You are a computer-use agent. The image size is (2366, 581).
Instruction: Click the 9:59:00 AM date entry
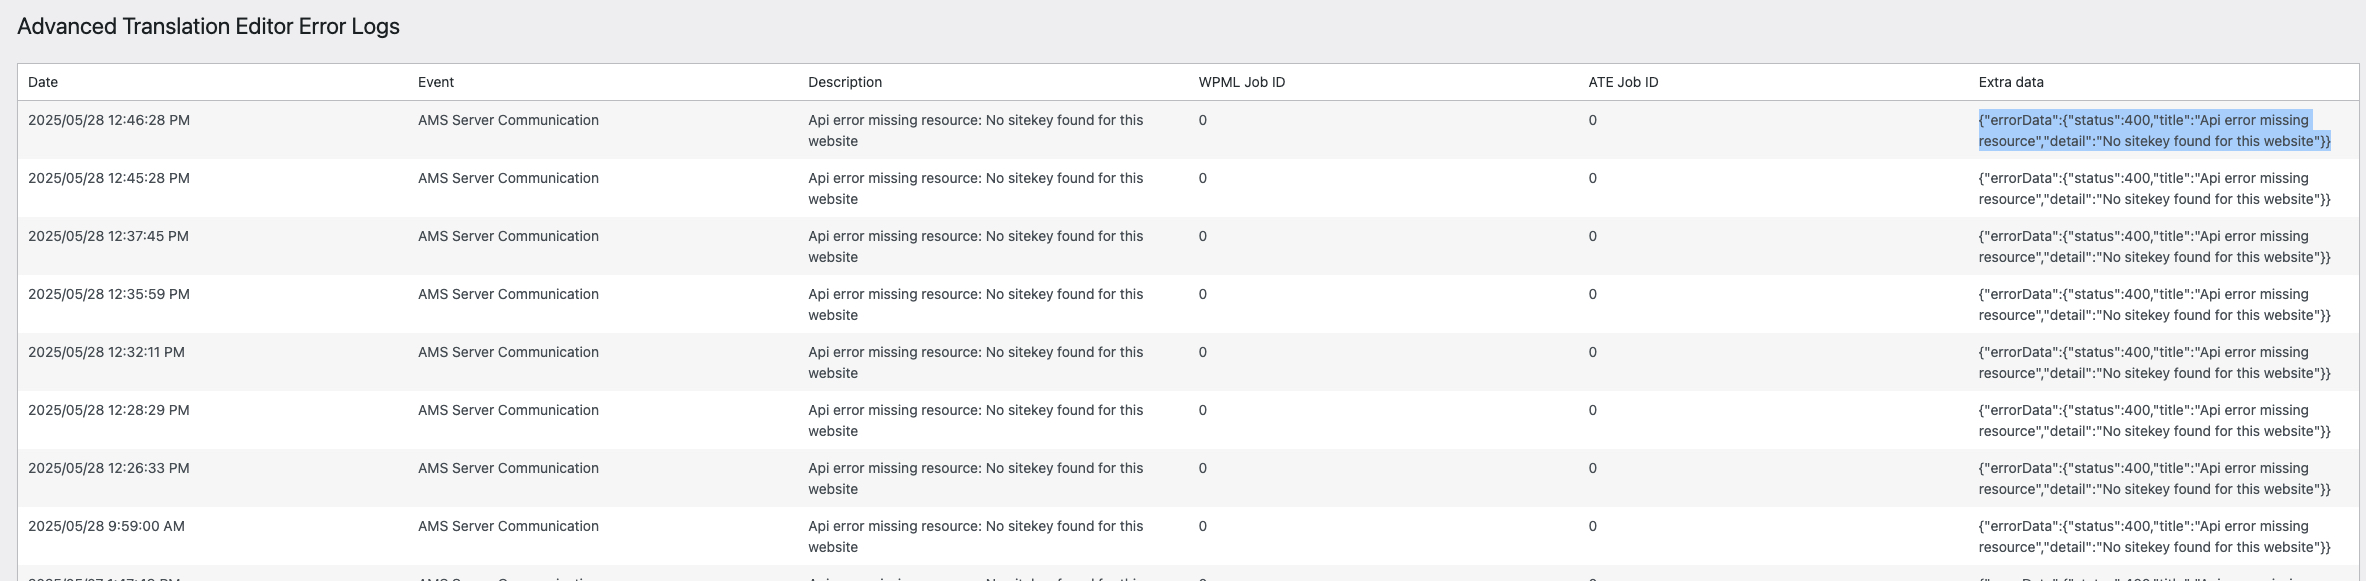click(x=106, y=526)
